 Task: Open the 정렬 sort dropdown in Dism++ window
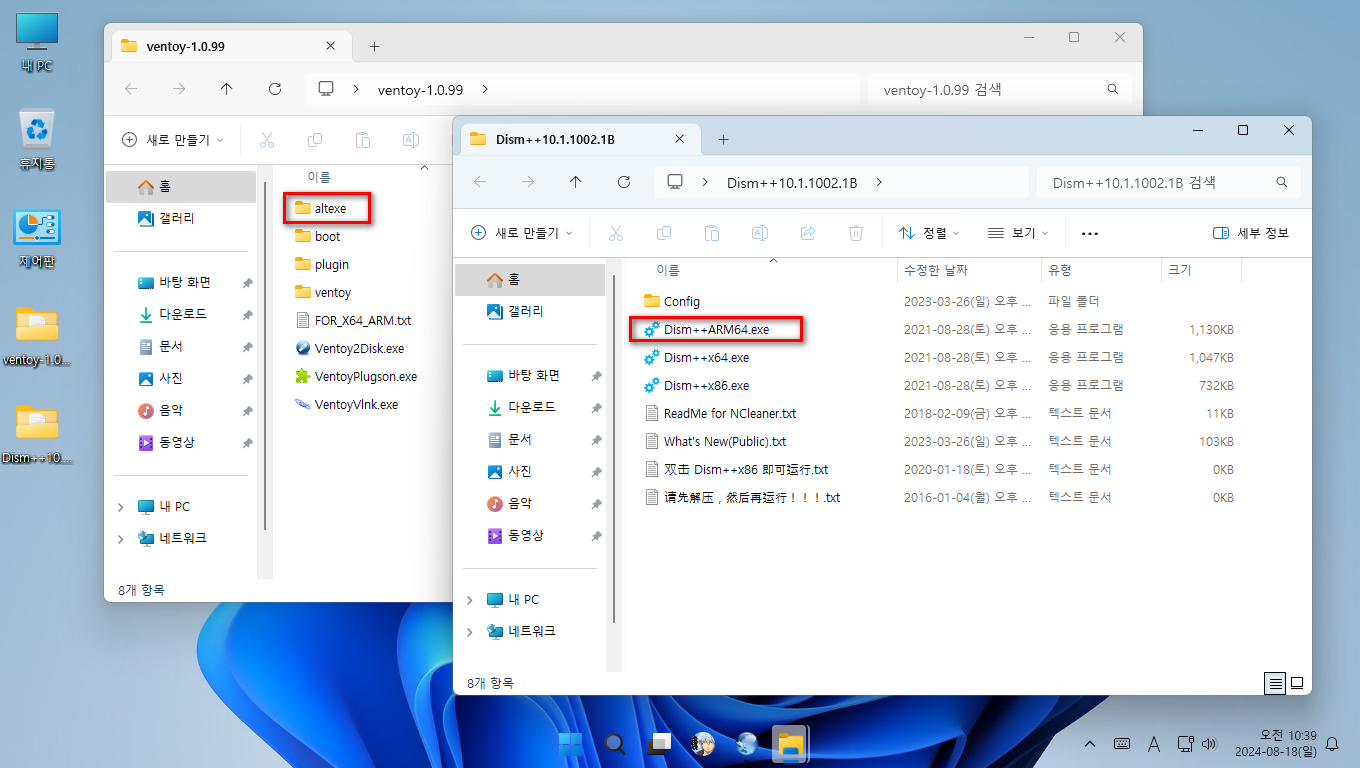[x=929, y=233]
